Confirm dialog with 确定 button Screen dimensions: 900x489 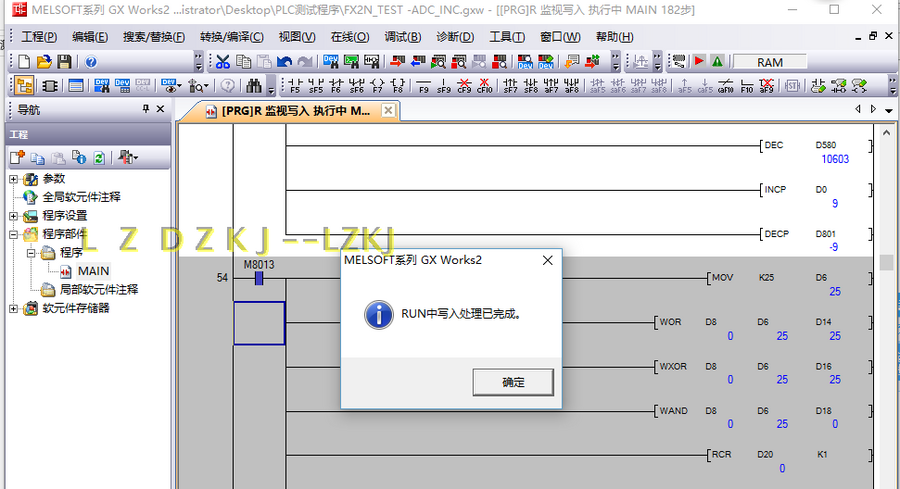coord(513,382)
